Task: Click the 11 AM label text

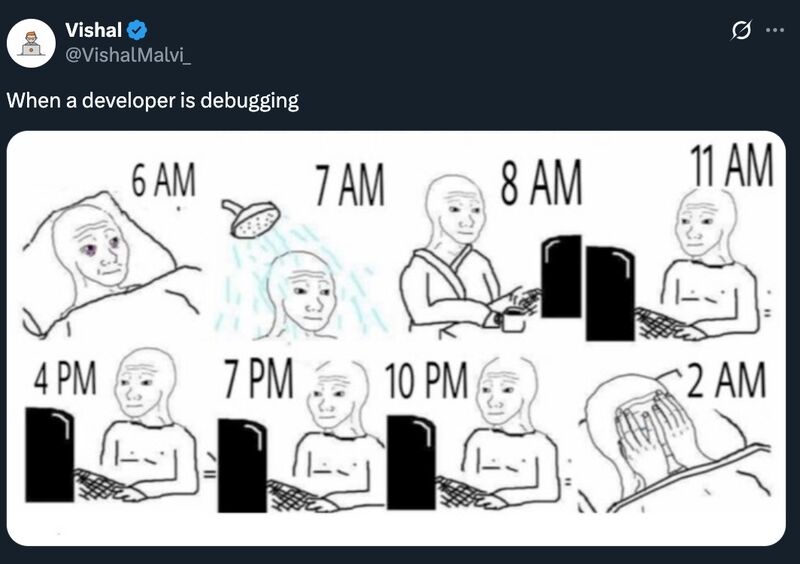Action: (x=733, y=166)
